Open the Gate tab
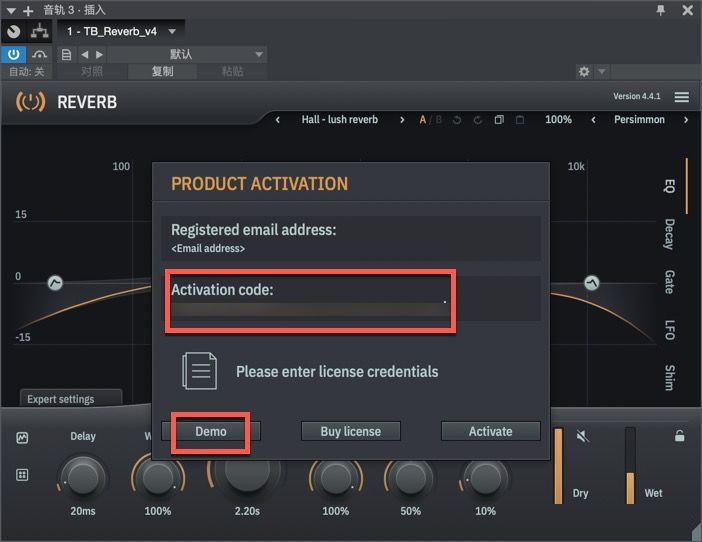The width and height of the screenshot is (702, 542). coord(670,282)
